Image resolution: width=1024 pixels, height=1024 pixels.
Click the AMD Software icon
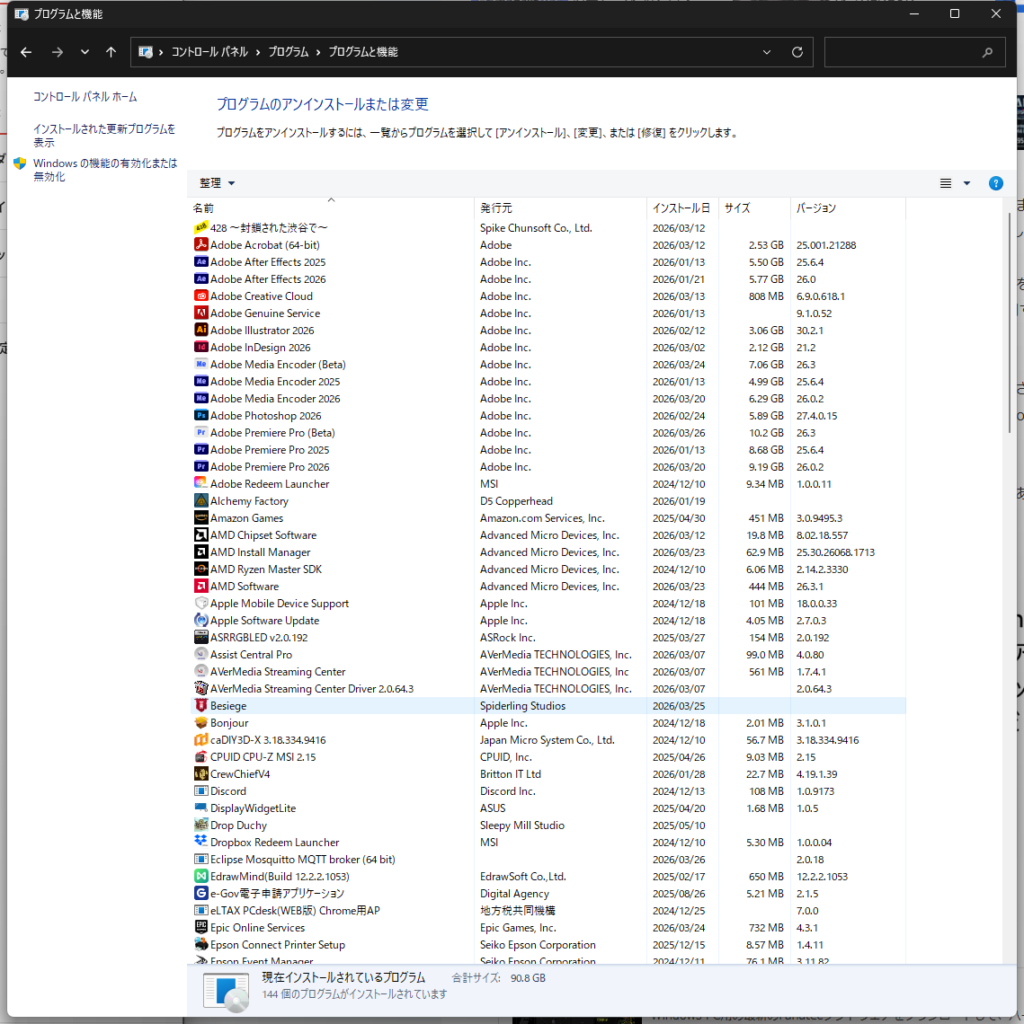tap(201, 586)
